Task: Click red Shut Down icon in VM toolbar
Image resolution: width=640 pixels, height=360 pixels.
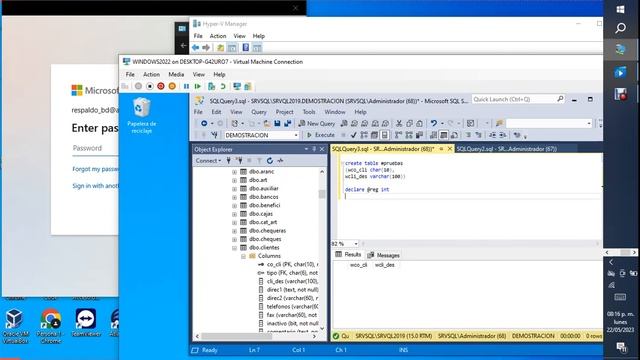Action: coord(161,87)
